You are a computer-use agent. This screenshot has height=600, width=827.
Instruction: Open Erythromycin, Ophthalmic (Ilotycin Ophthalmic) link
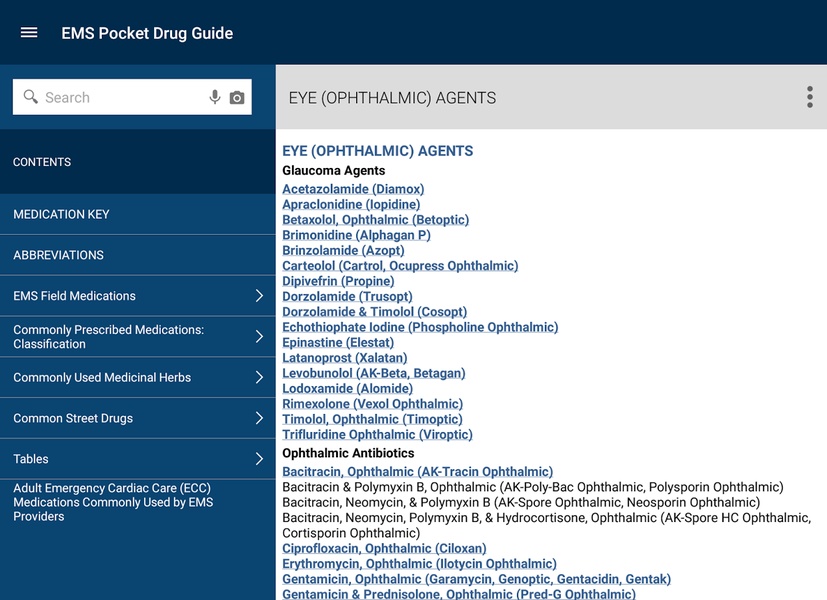pyautogui.click(x=419, y=564)
